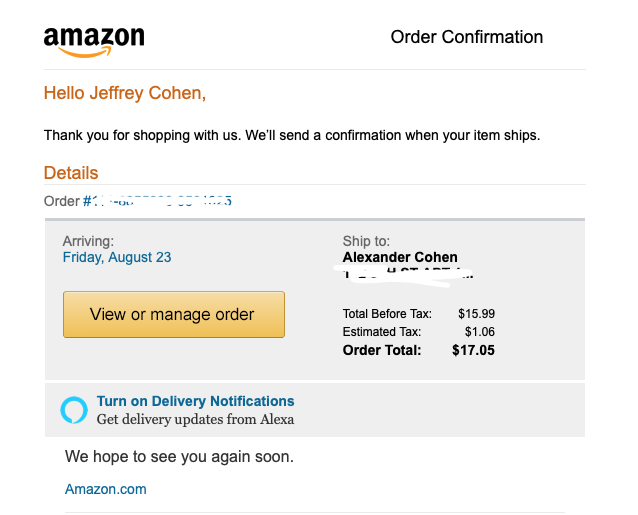Click the recipient name Alexander Cohen
Image resolution: width=638 pixels, height=515 pixels.
(400, 257)
